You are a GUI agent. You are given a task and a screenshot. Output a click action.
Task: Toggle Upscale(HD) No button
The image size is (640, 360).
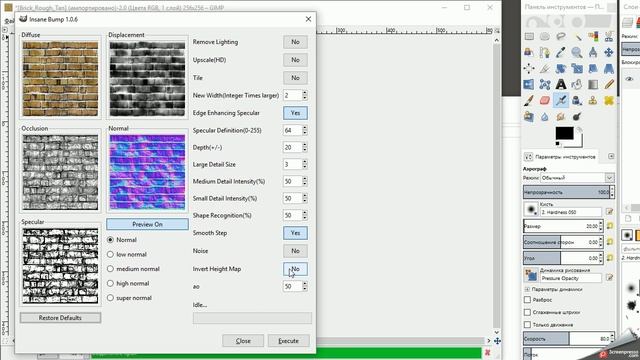coord(295,60)
